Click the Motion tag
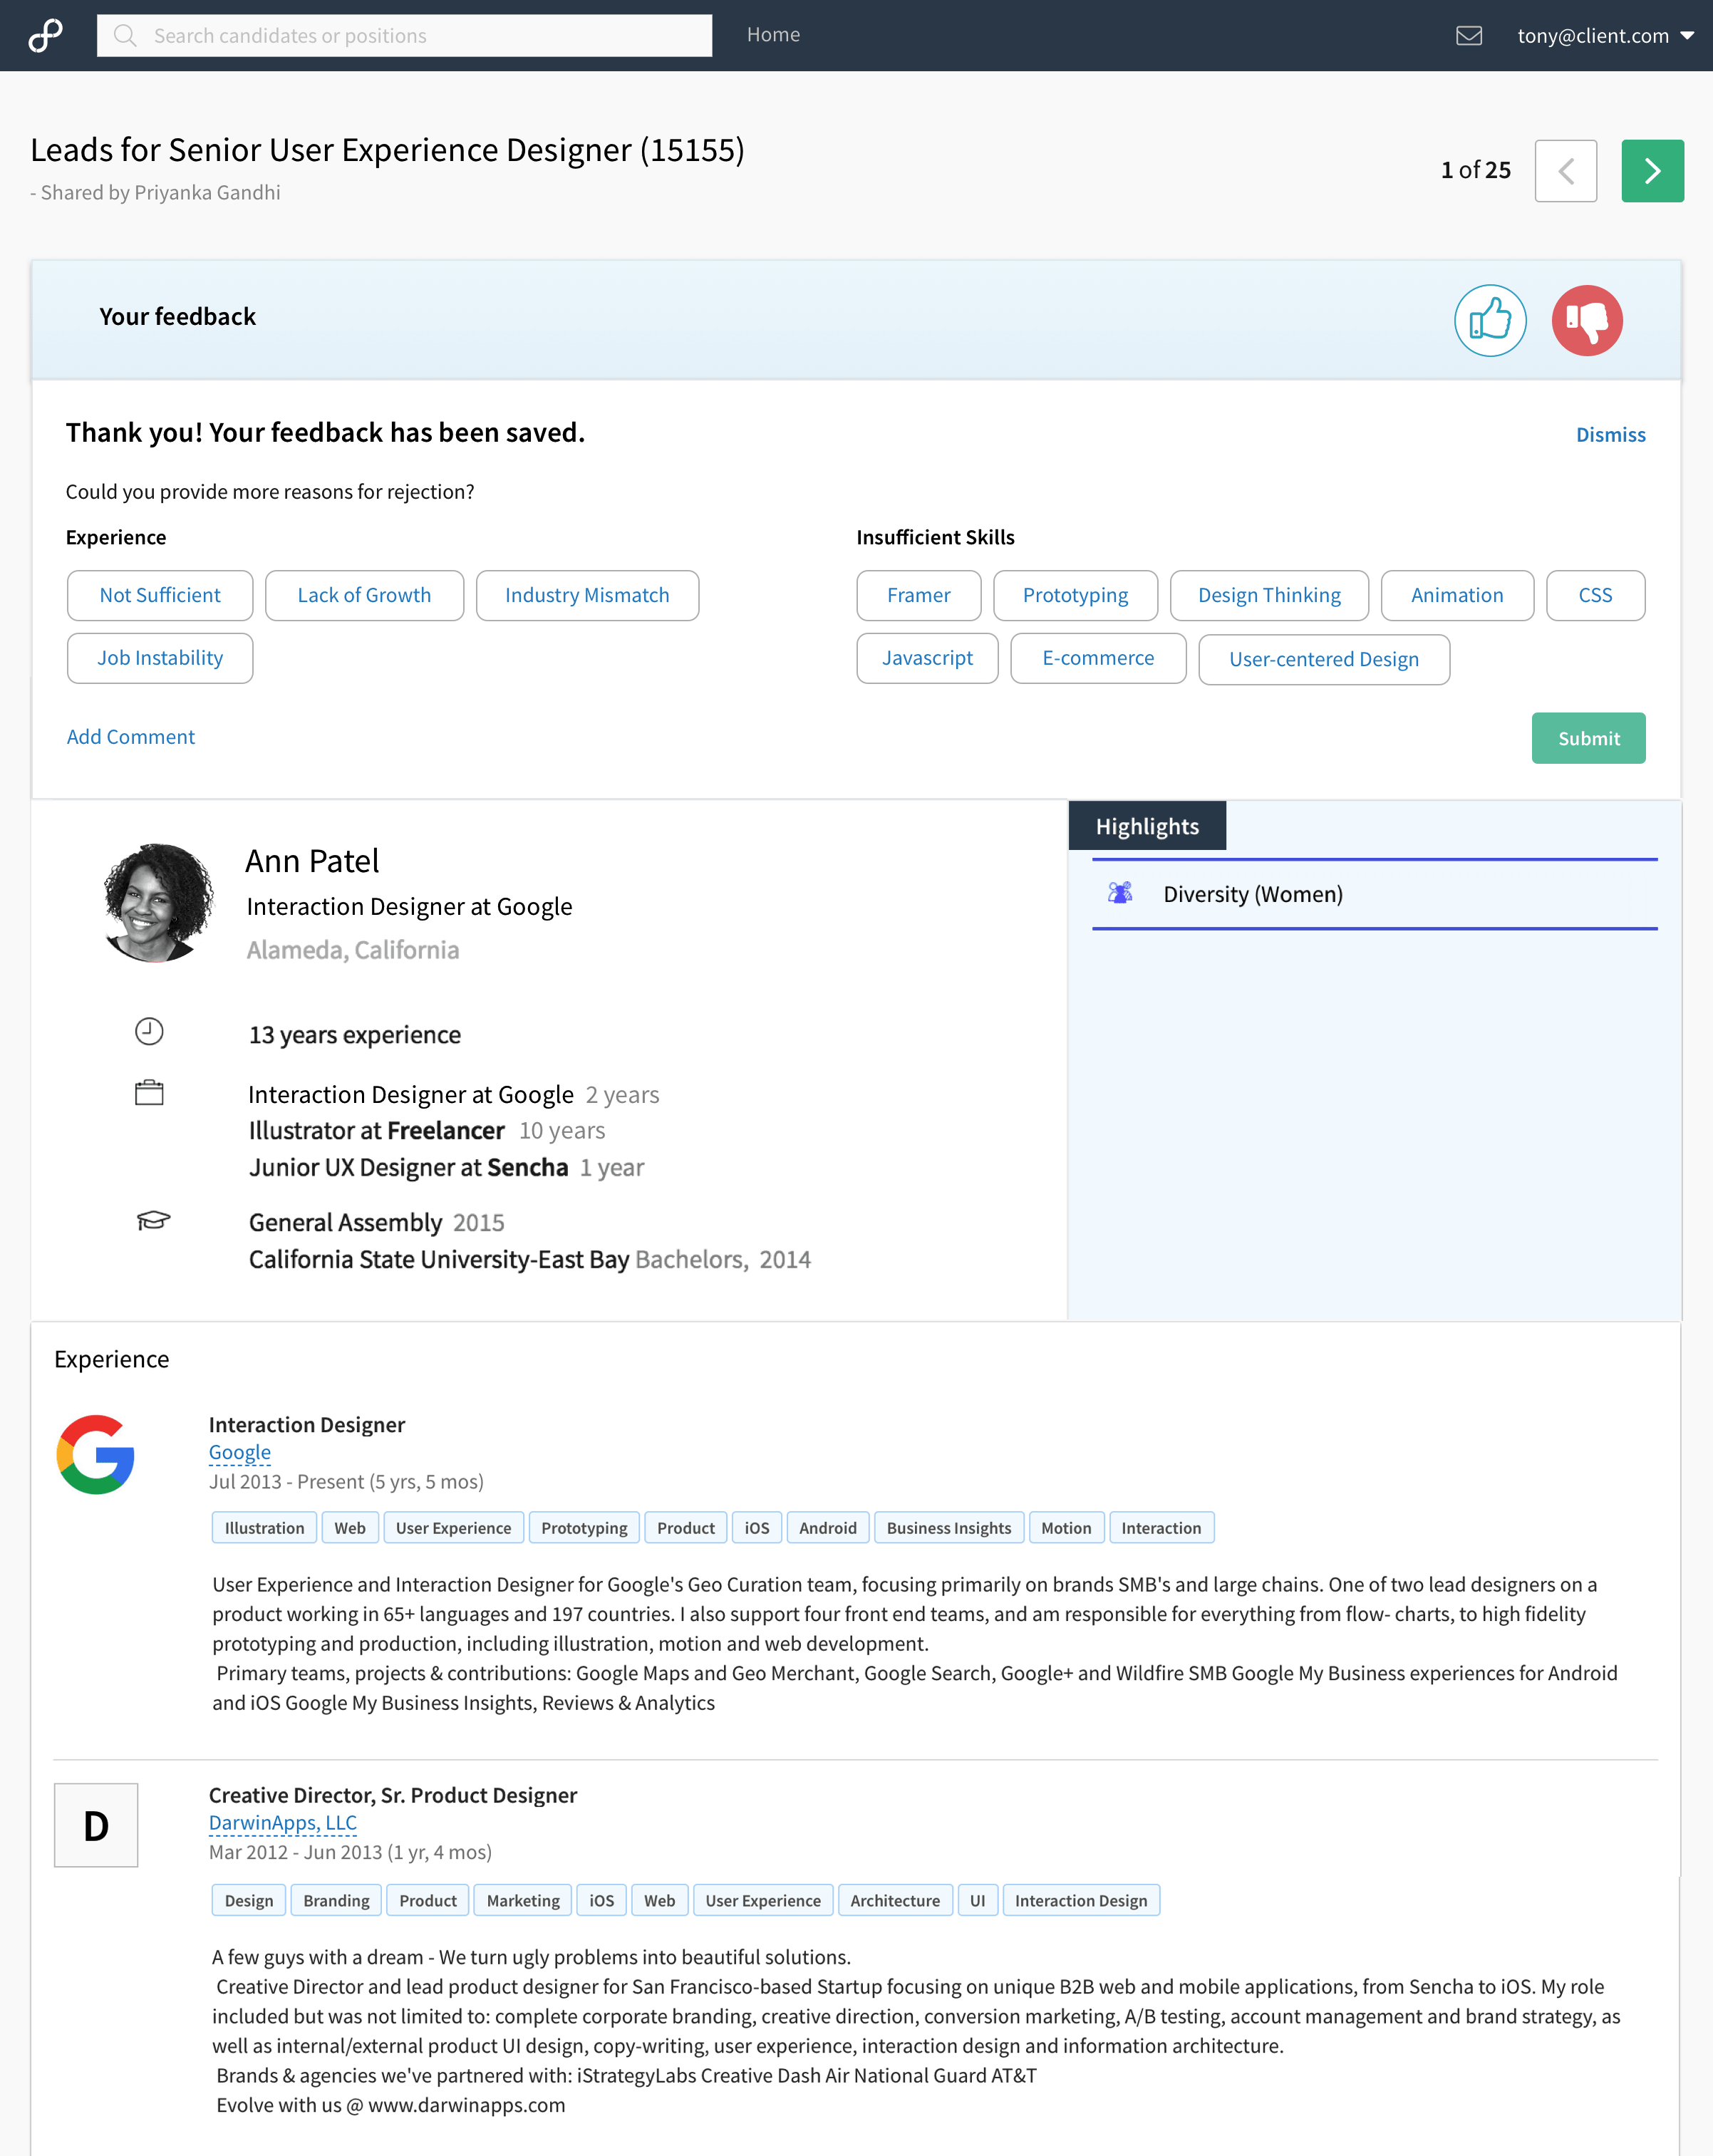 (x=1066, y=1527)
